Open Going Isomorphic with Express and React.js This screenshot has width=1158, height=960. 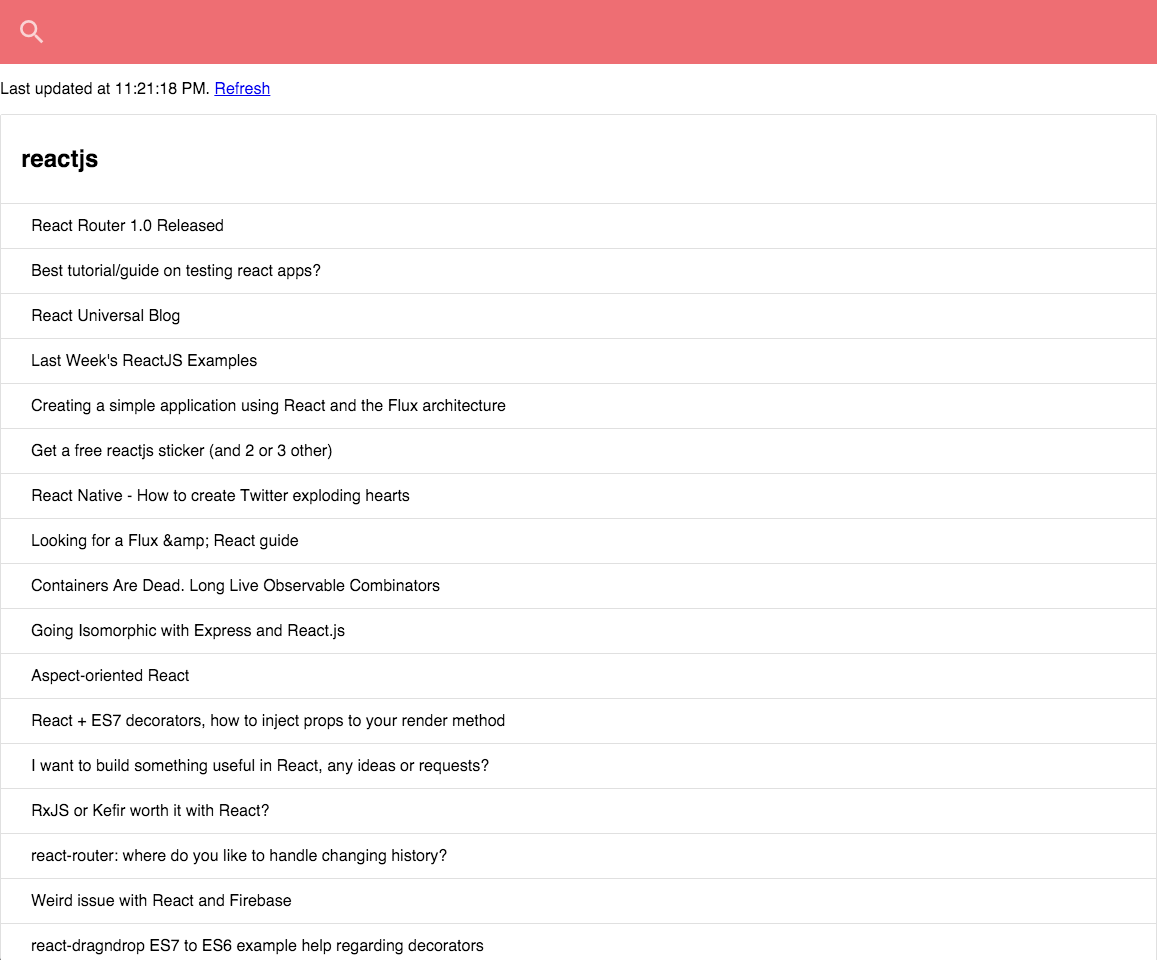[578, 631]
